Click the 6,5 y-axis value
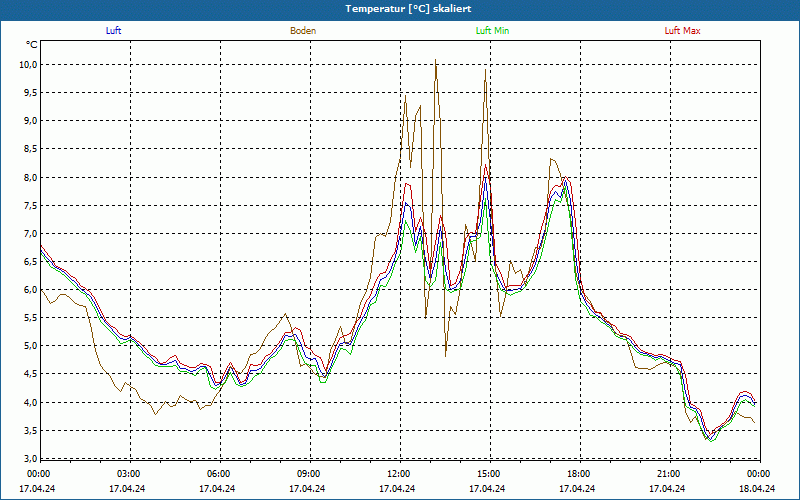Image resolution: width=800 pixels, height=500 pixels. coord(30,261)
